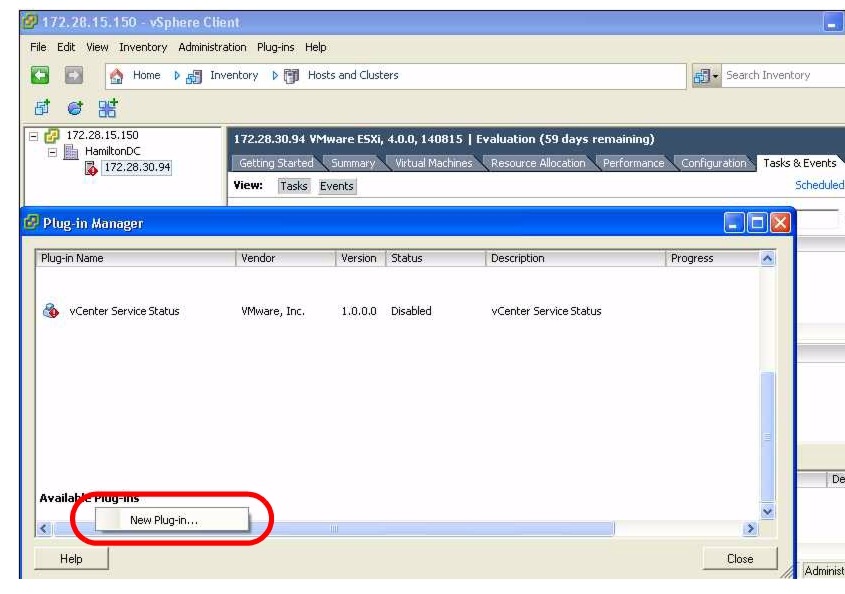
Task: Switch to the Getting Started tab
Action: (276, 163)
